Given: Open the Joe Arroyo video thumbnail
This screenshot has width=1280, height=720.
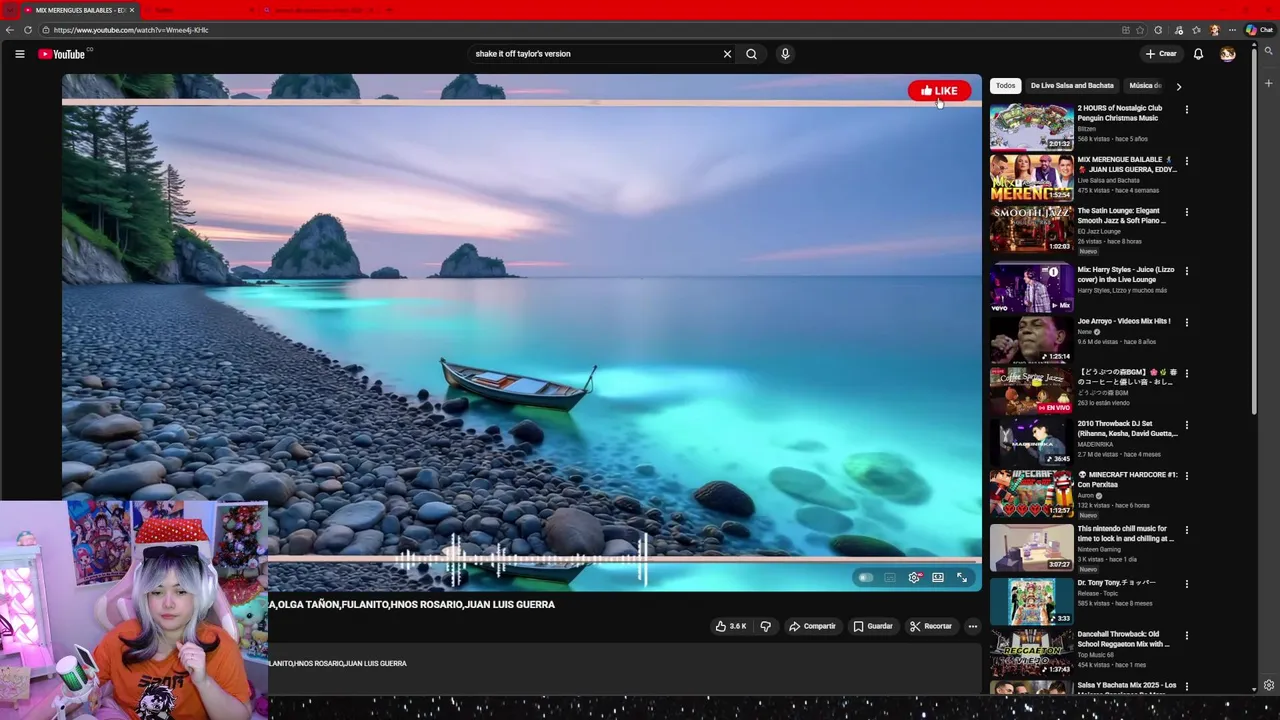Looking at the screenshot, I should pos(1032,339).
